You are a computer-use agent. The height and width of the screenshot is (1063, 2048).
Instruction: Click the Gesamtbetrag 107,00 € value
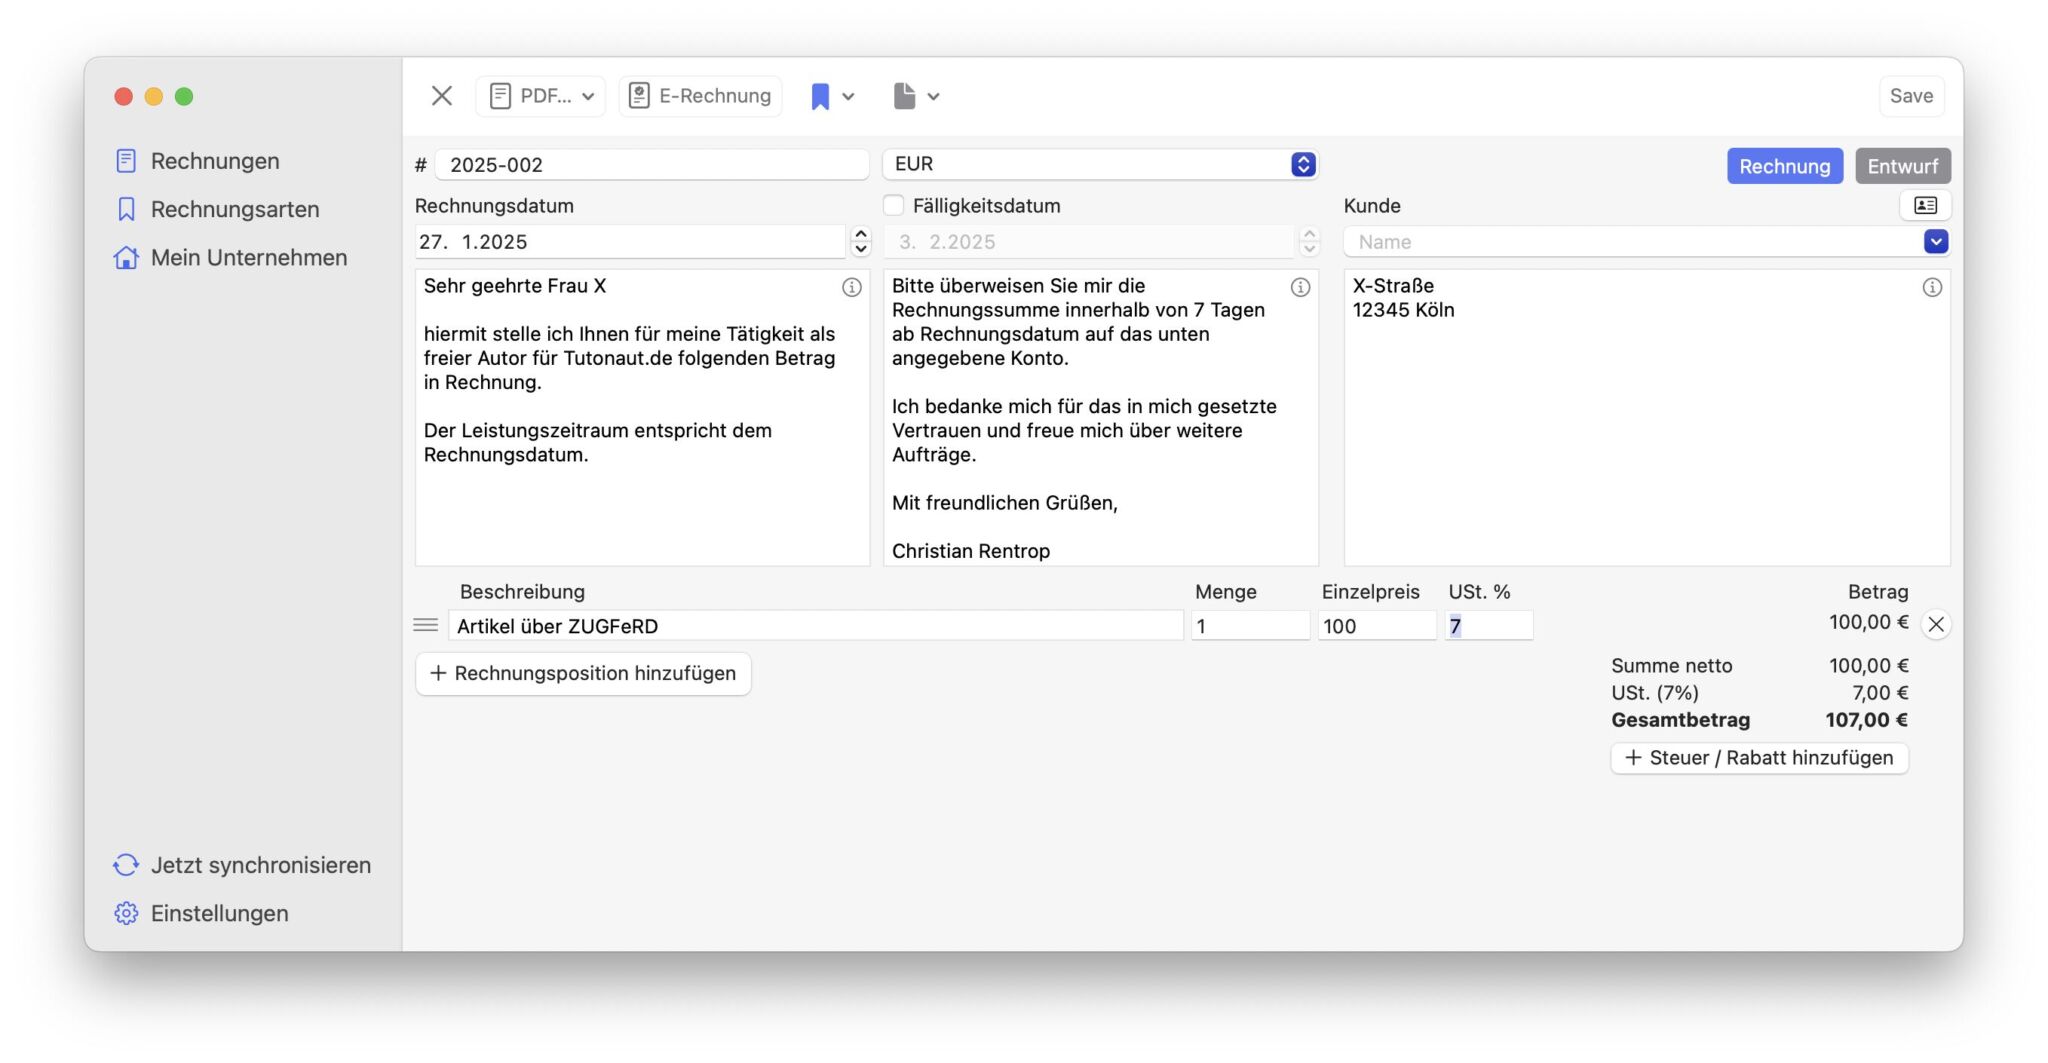click(1866, 720)
